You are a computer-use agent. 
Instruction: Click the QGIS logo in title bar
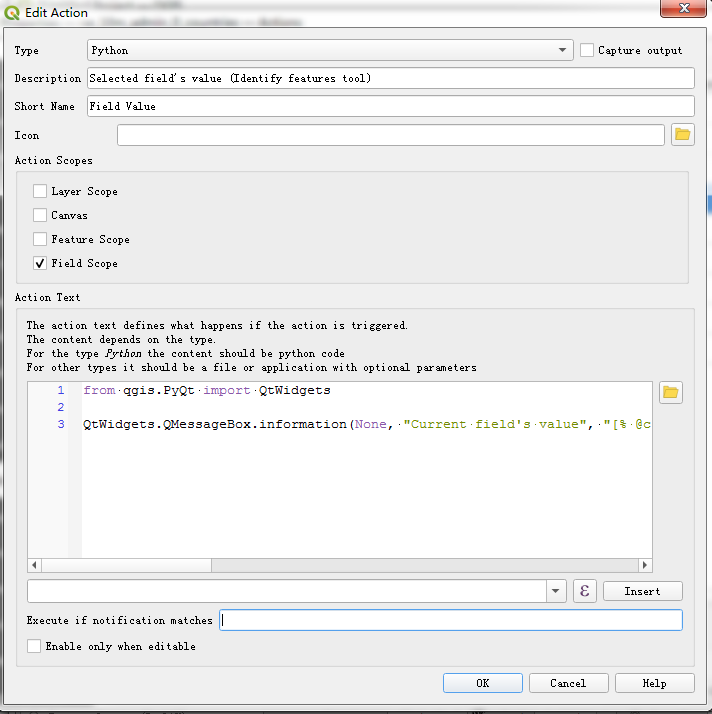coord(12,13)
